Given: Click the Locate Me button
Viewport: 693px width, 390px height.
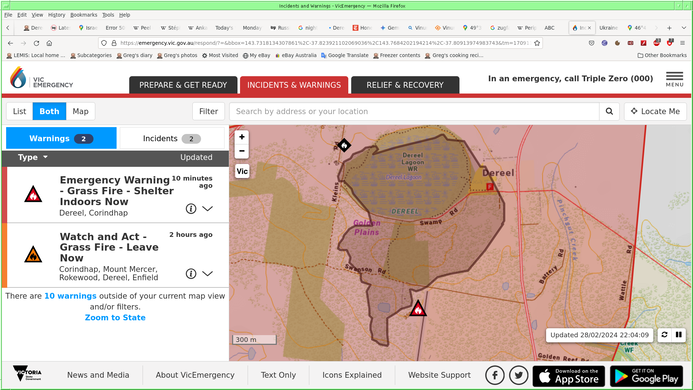Looking at the screenshot, I should 655,111.
